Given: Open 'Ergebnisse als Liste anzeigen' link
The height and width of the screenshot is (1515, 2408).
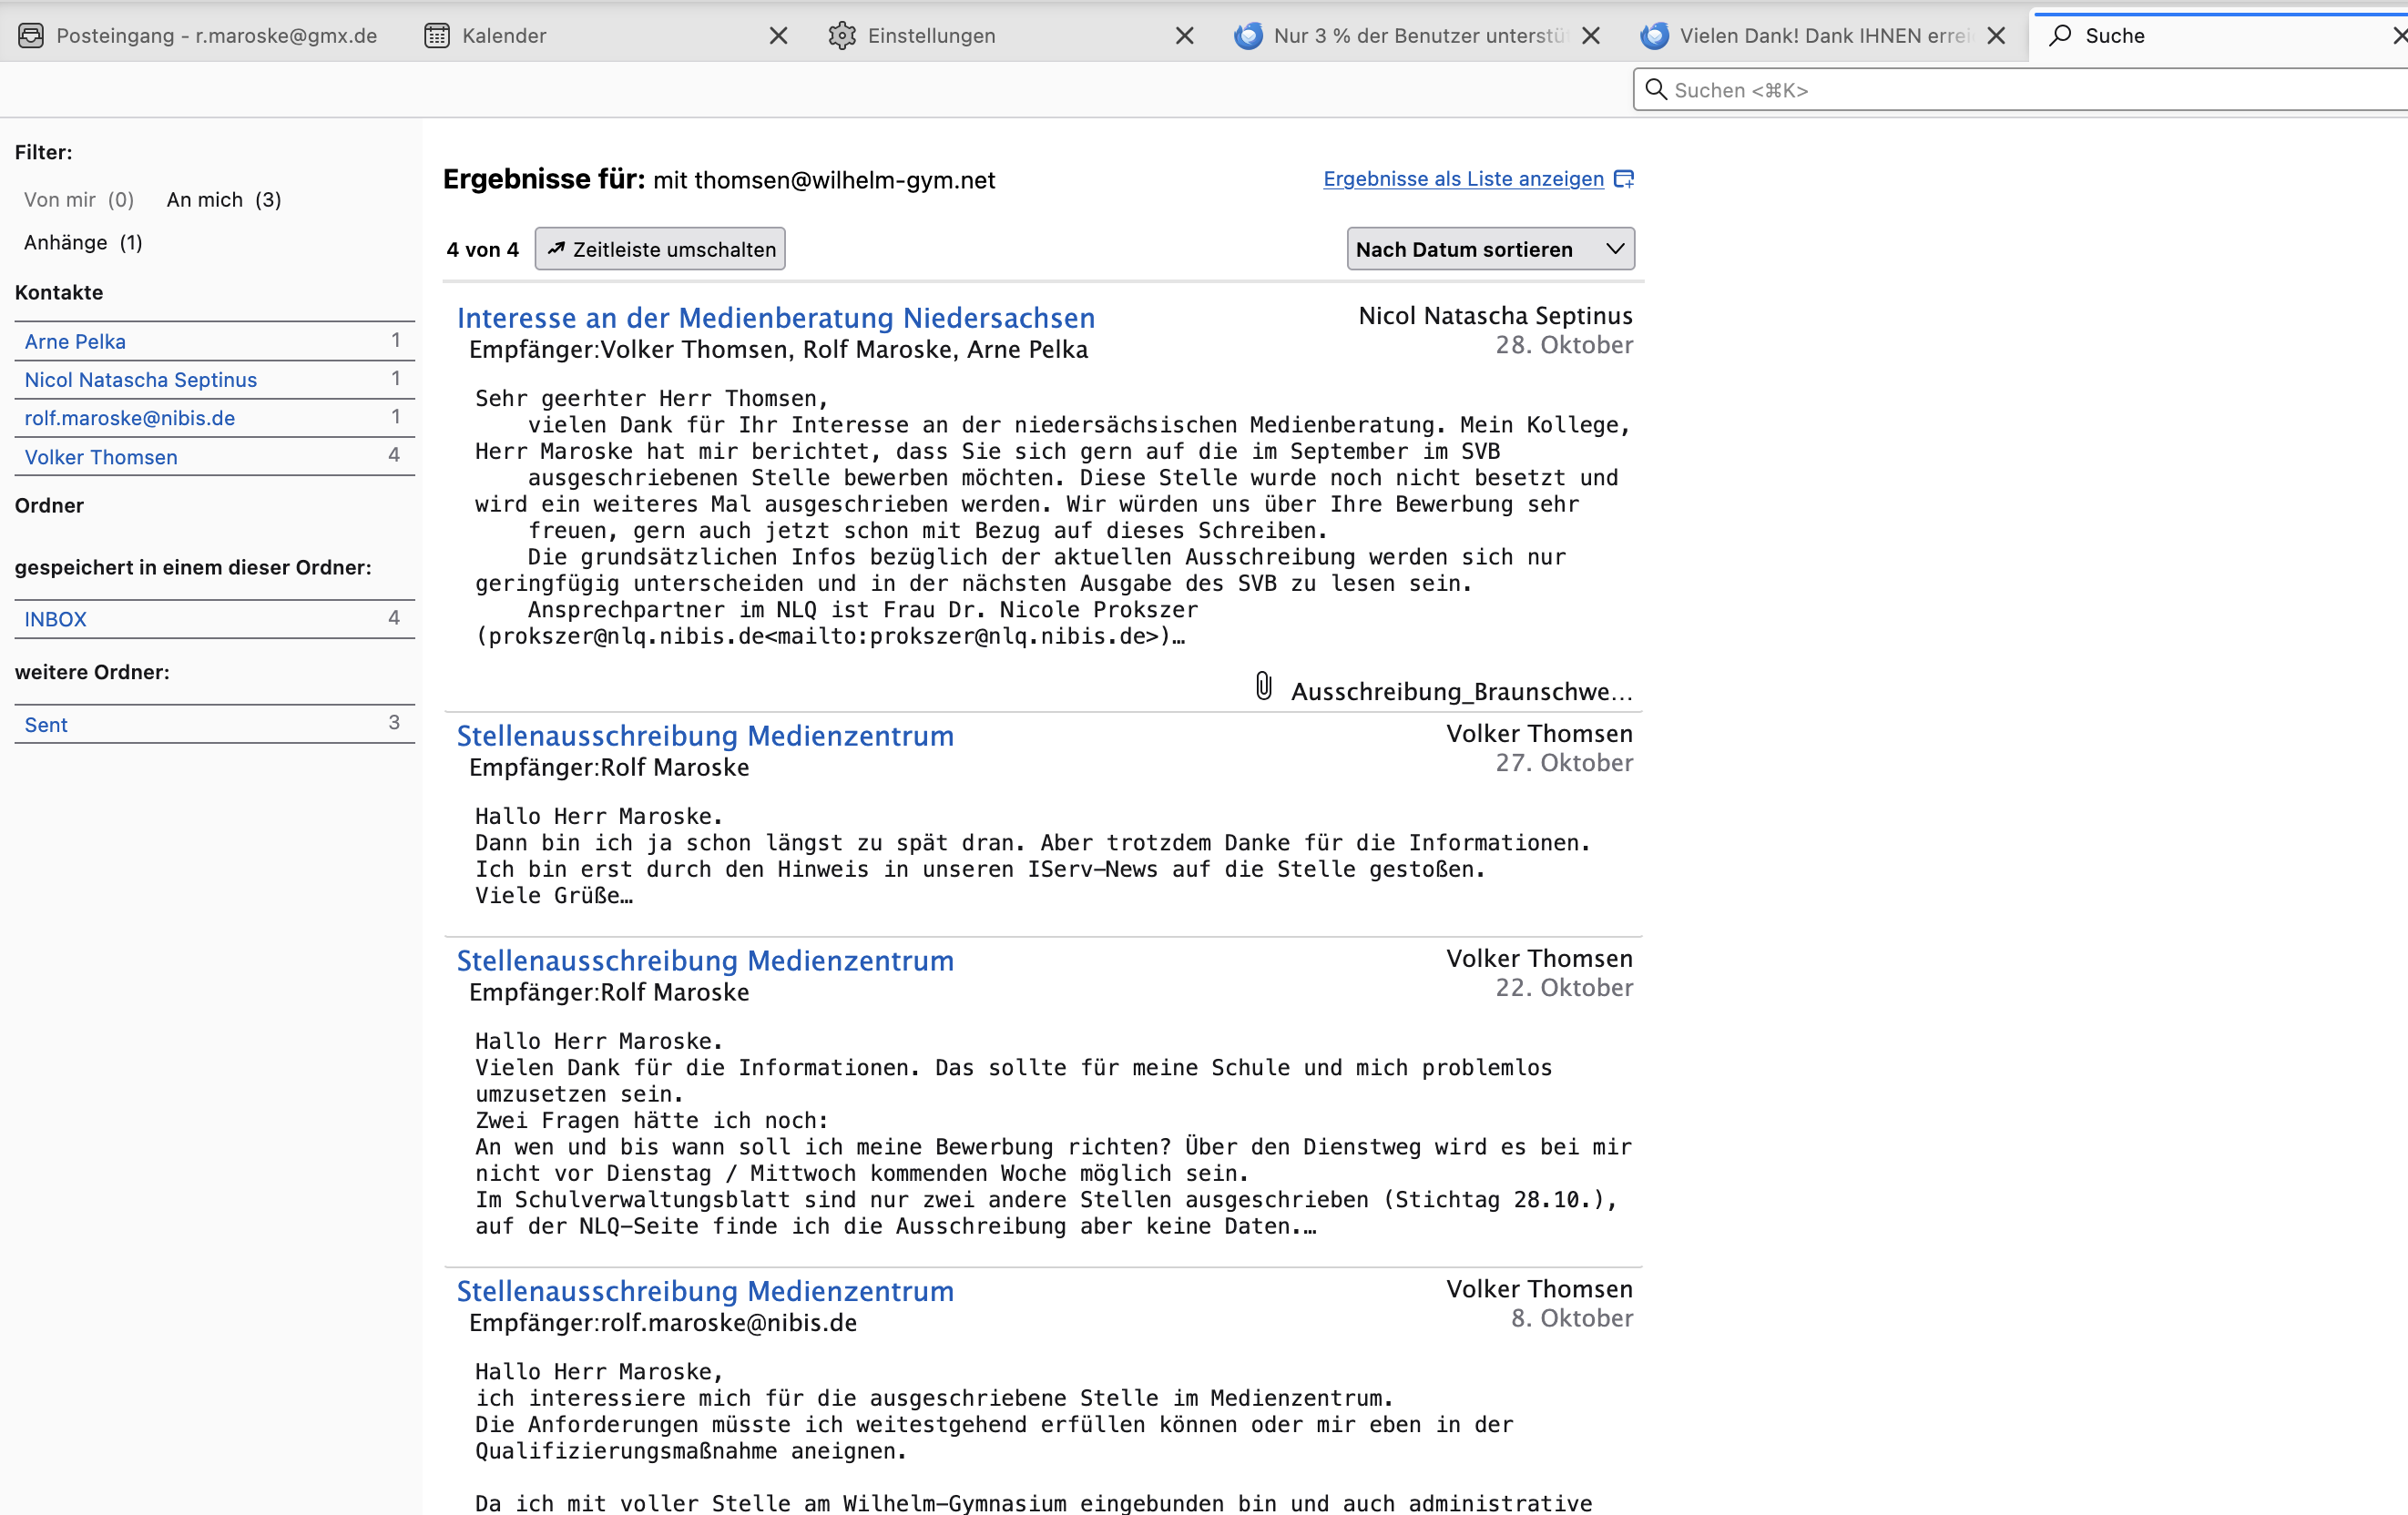Looking at the screenshot, I should point(1463,179).
